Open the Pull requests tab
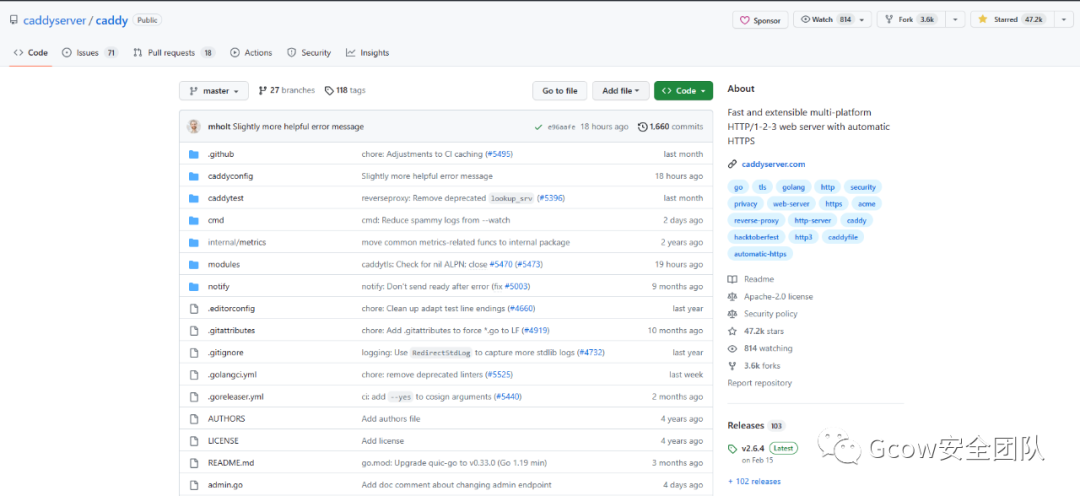The height and width of the screenshot is (496, 1080). tap(174, 53)
